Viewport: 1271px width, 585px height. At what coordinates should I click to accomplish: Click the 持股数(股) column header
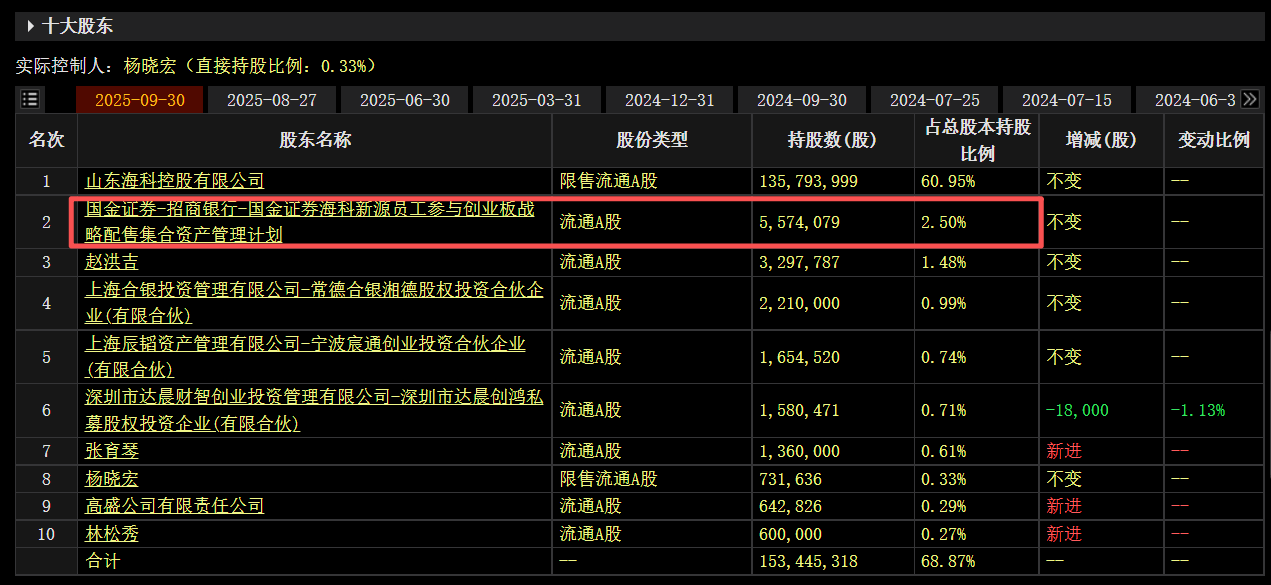point(832,140)
